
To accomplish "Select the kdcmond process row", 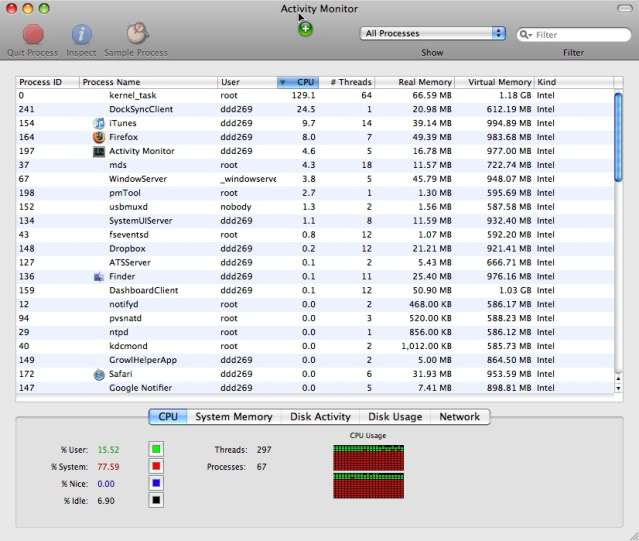I will 315,346.
